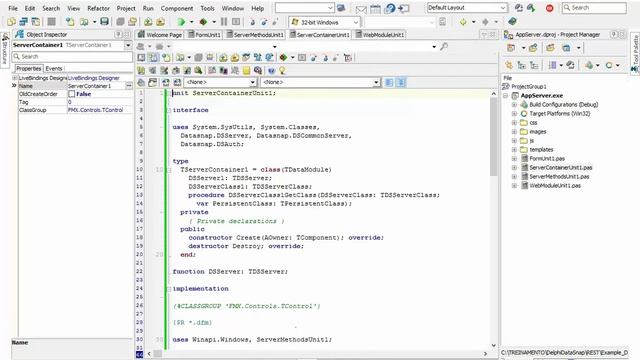Click the Remove file from project icon
640x360 pixels.
tap(160, 22)
